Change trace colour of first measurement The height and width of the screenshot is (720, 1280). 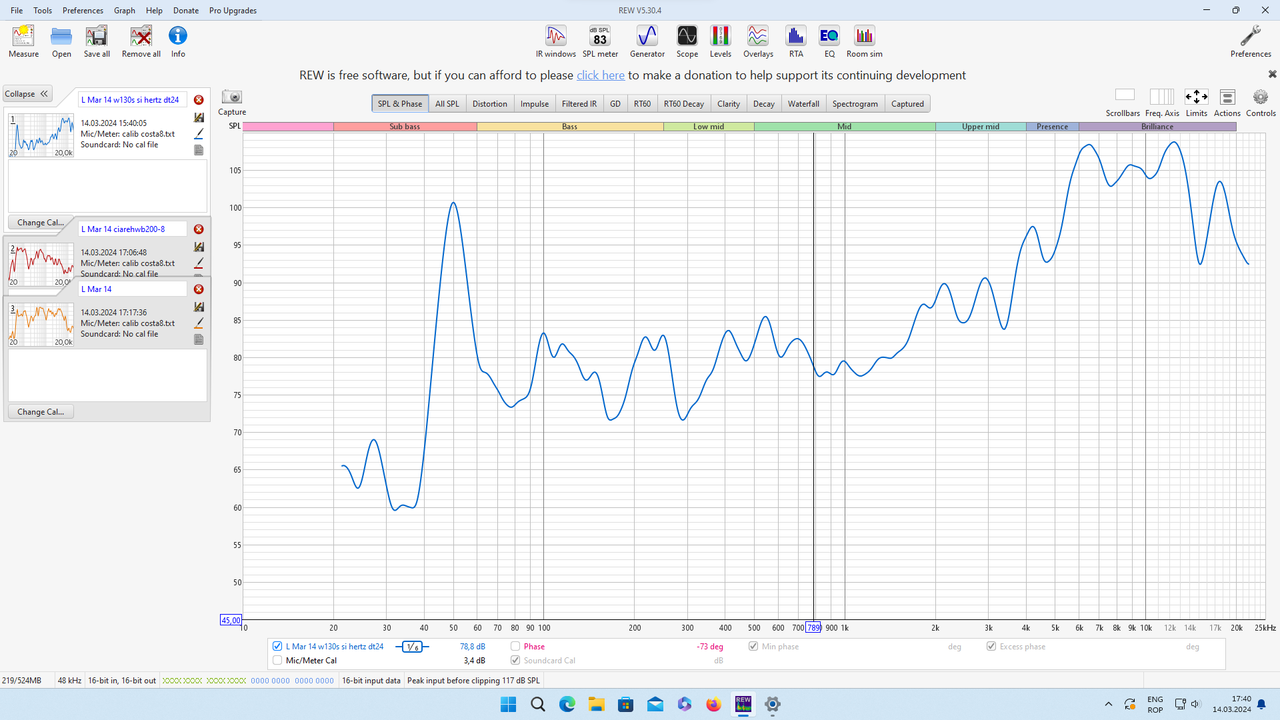coord(199,133)
